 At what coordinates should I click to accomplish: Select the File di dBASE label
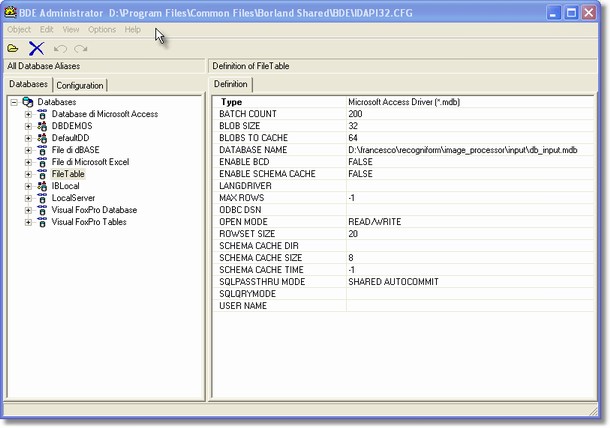click(x=75, y=150)
